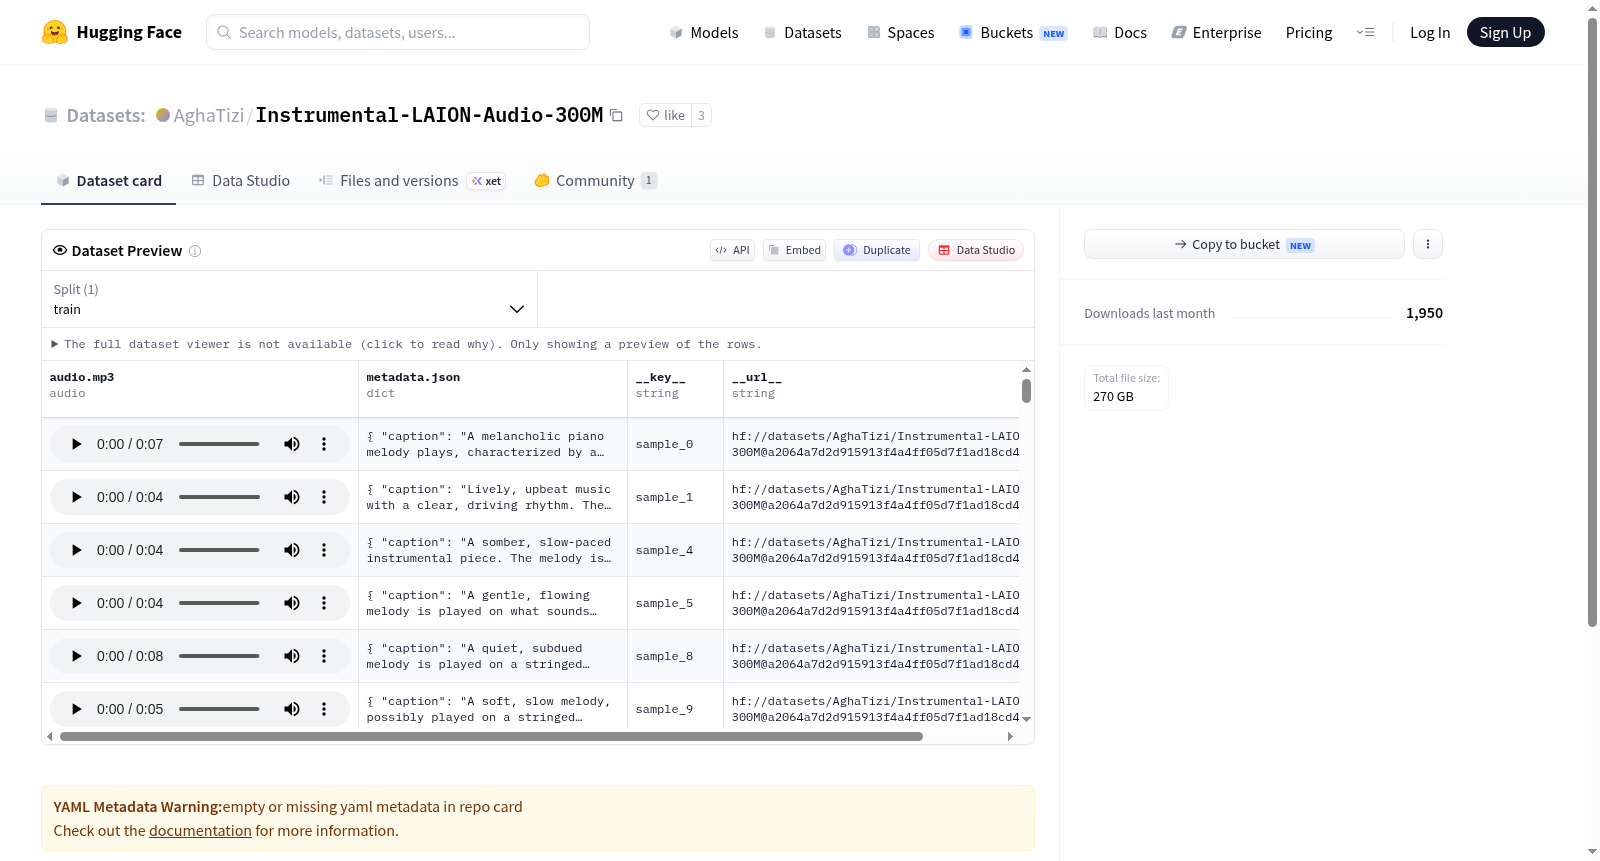
Task: Click the page's main vertical scrollbar
Action: [x=1593, y=320]
